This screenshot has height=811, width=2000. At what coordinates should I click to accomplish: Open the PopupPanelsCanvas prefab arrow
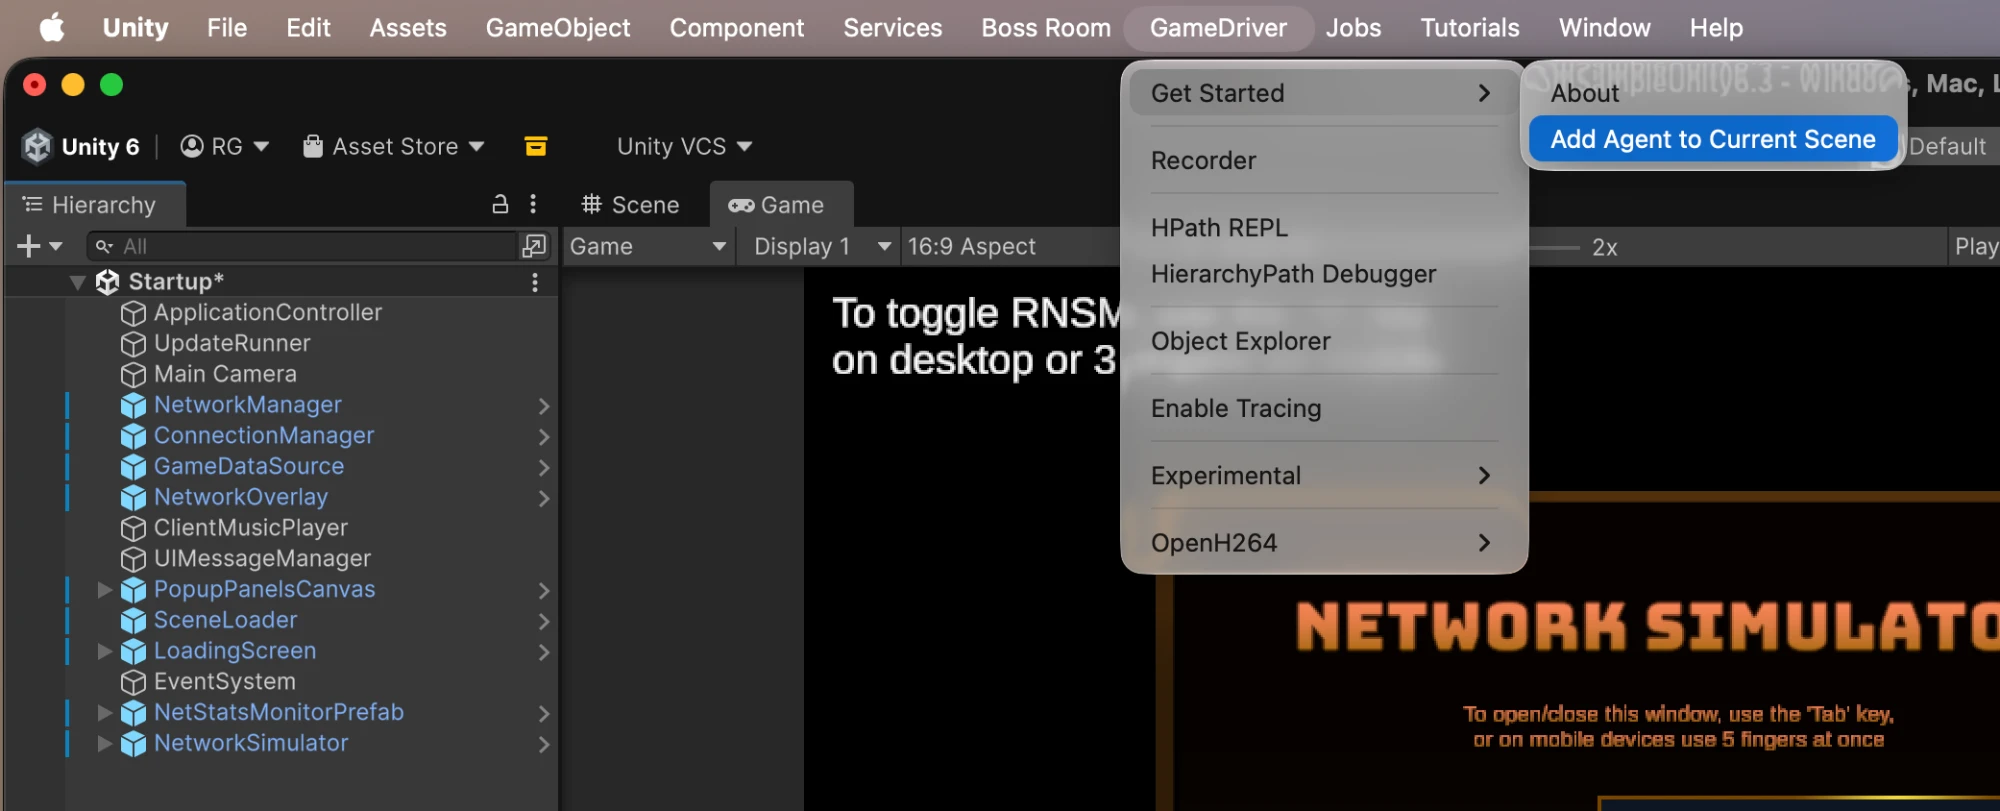544,591
